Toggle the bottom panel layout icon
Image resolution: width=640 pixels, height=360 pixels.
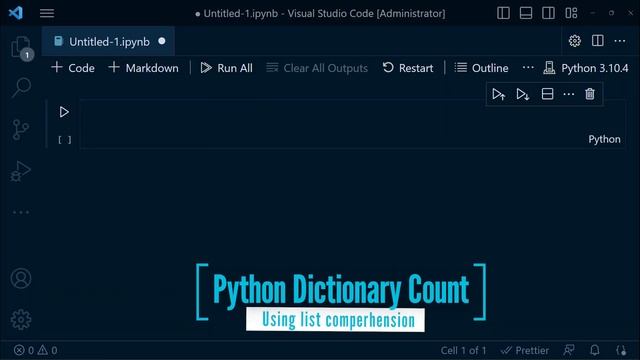pos(526,13)
